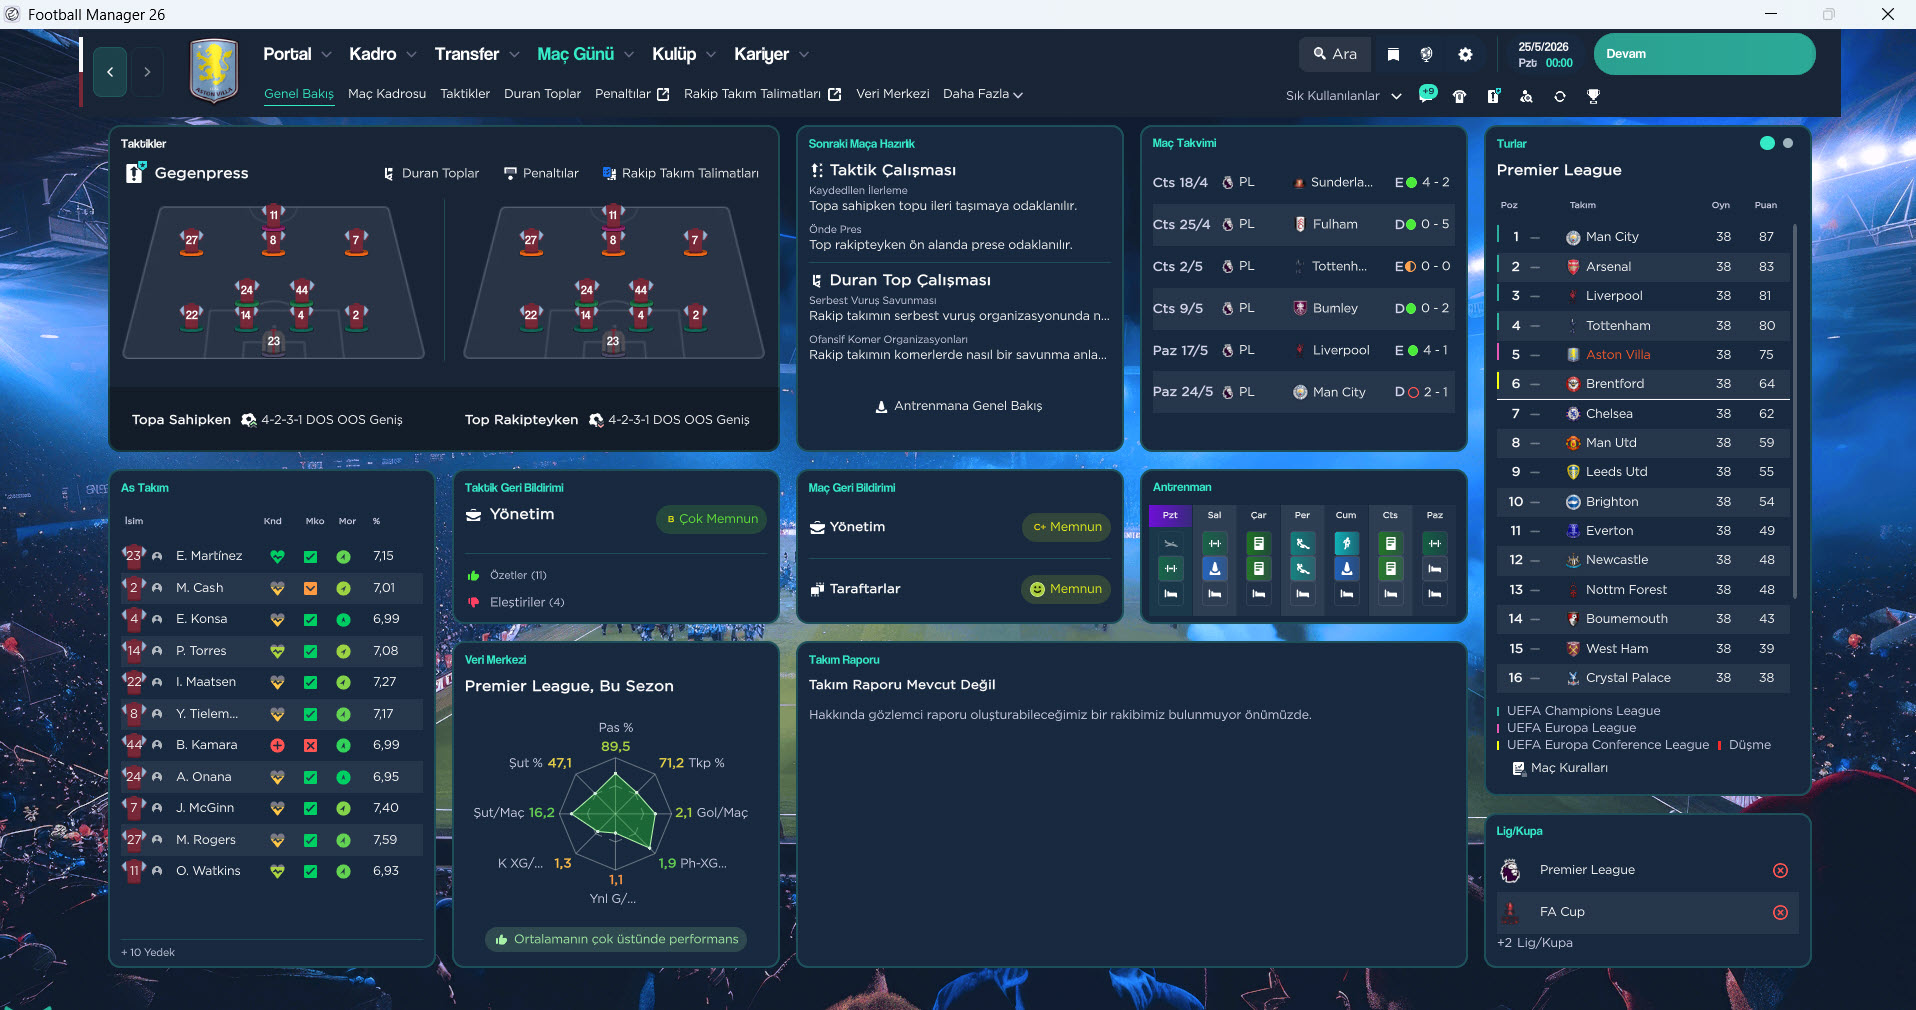This screenshot has width=1916, height=1010.
Task: Click the Aston Villa club badge
Action: pos(214,71)
